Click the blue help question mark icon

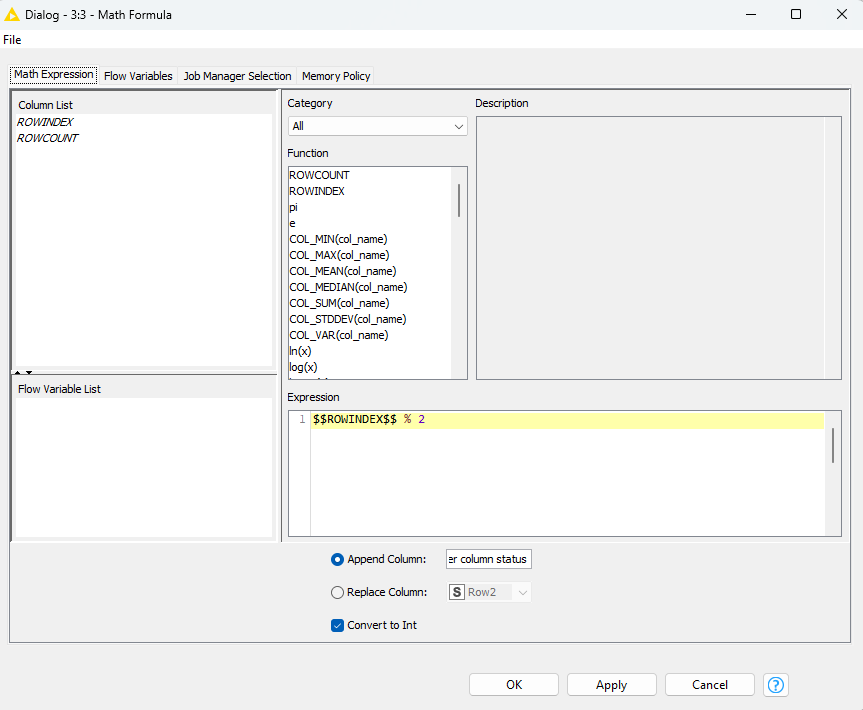pyautogui.click(x=775, y=685)
